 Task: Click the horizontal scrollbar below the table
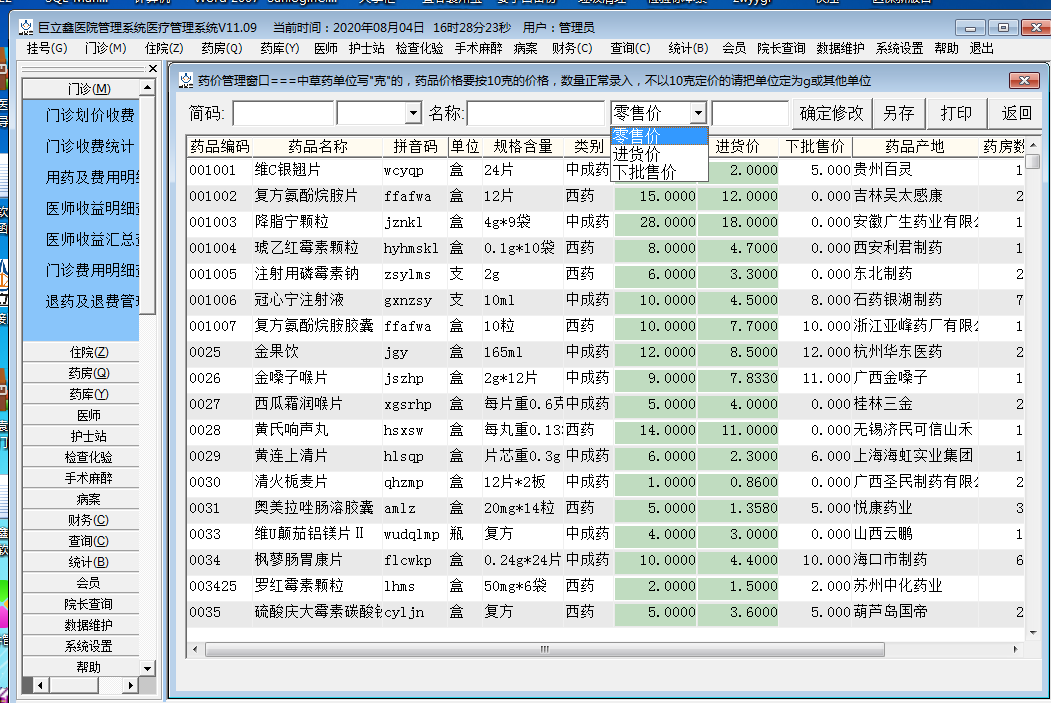click(544, 650)
